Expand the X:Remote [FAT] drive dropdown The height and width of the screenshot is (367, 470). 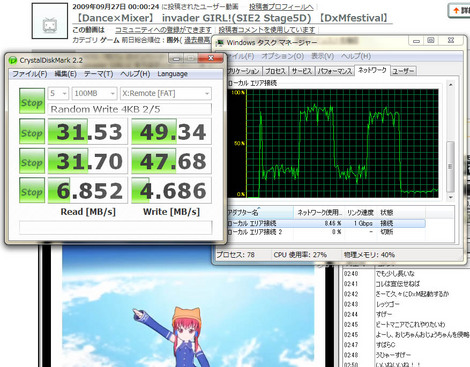(x=166, y=93)
